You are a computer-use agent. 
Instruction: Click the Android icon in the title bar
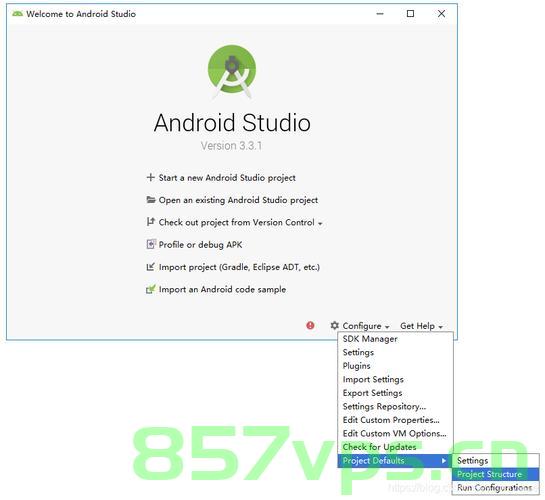click(17, 14)
